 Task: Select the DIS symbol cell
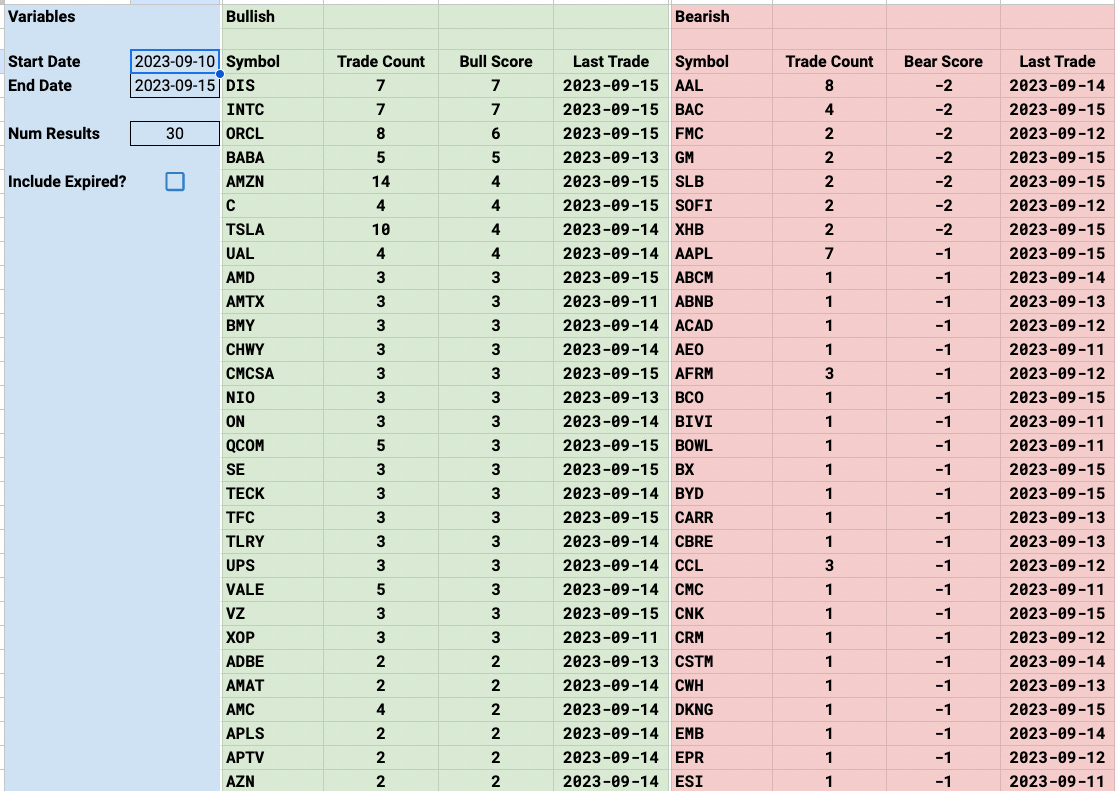[x=272, y=85]
